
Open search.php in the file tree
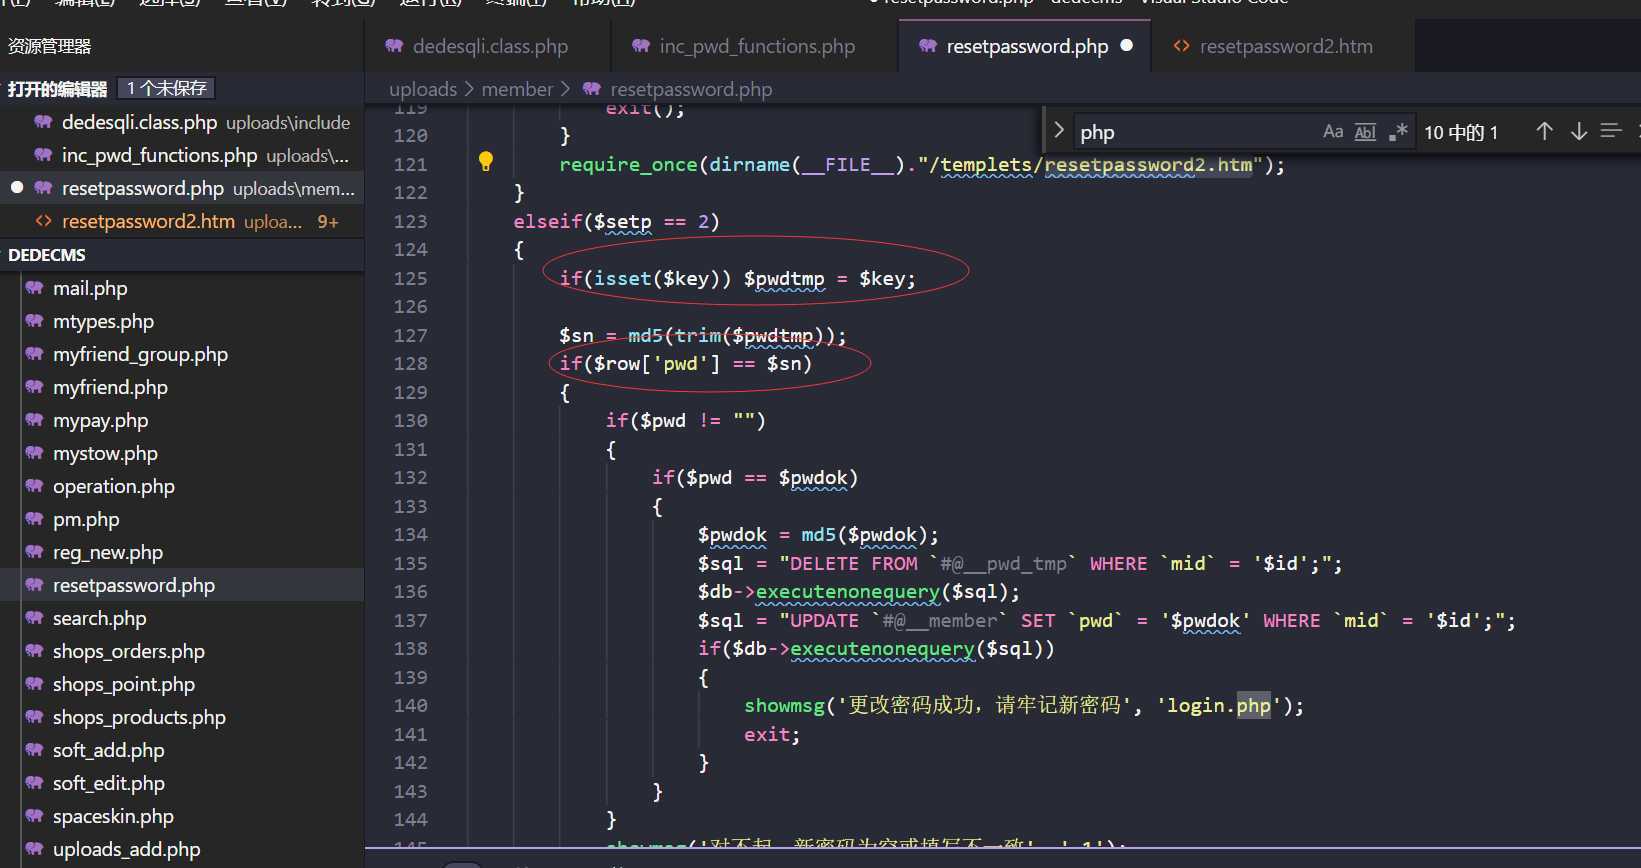click(x=182, y=618)
